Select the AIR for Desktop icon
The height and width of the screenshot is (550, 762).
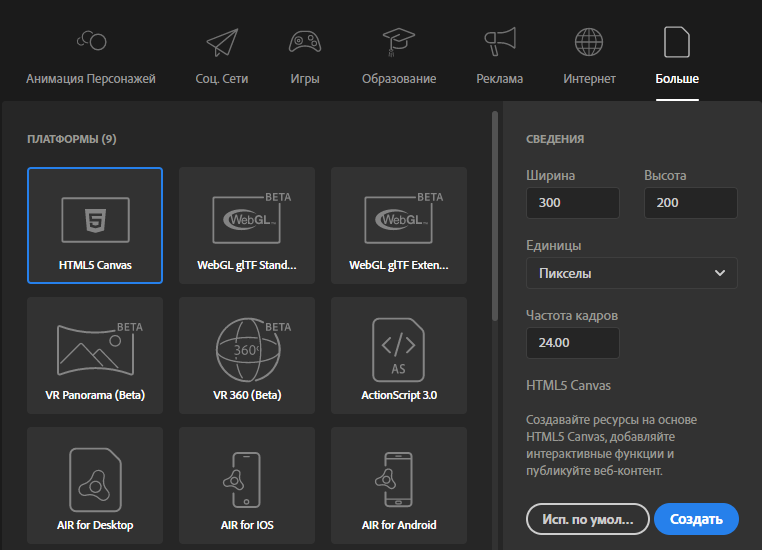point(95,480)
